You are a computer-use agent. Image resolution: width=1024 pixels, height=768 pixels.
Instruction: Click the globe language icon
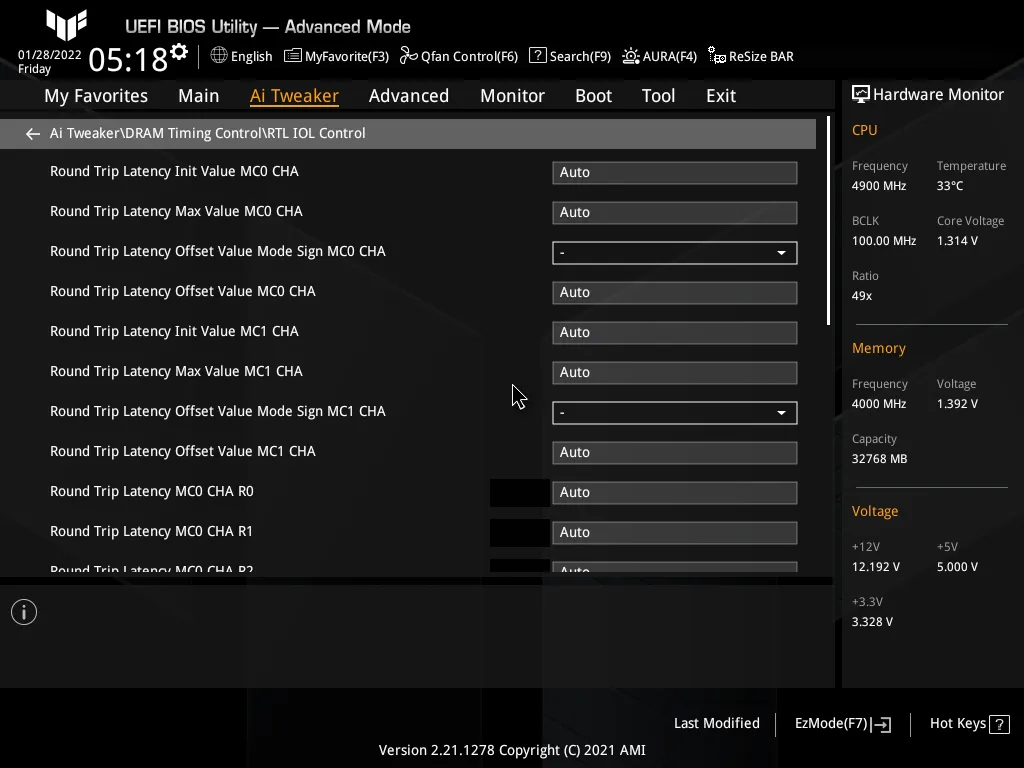click(219, 56)
